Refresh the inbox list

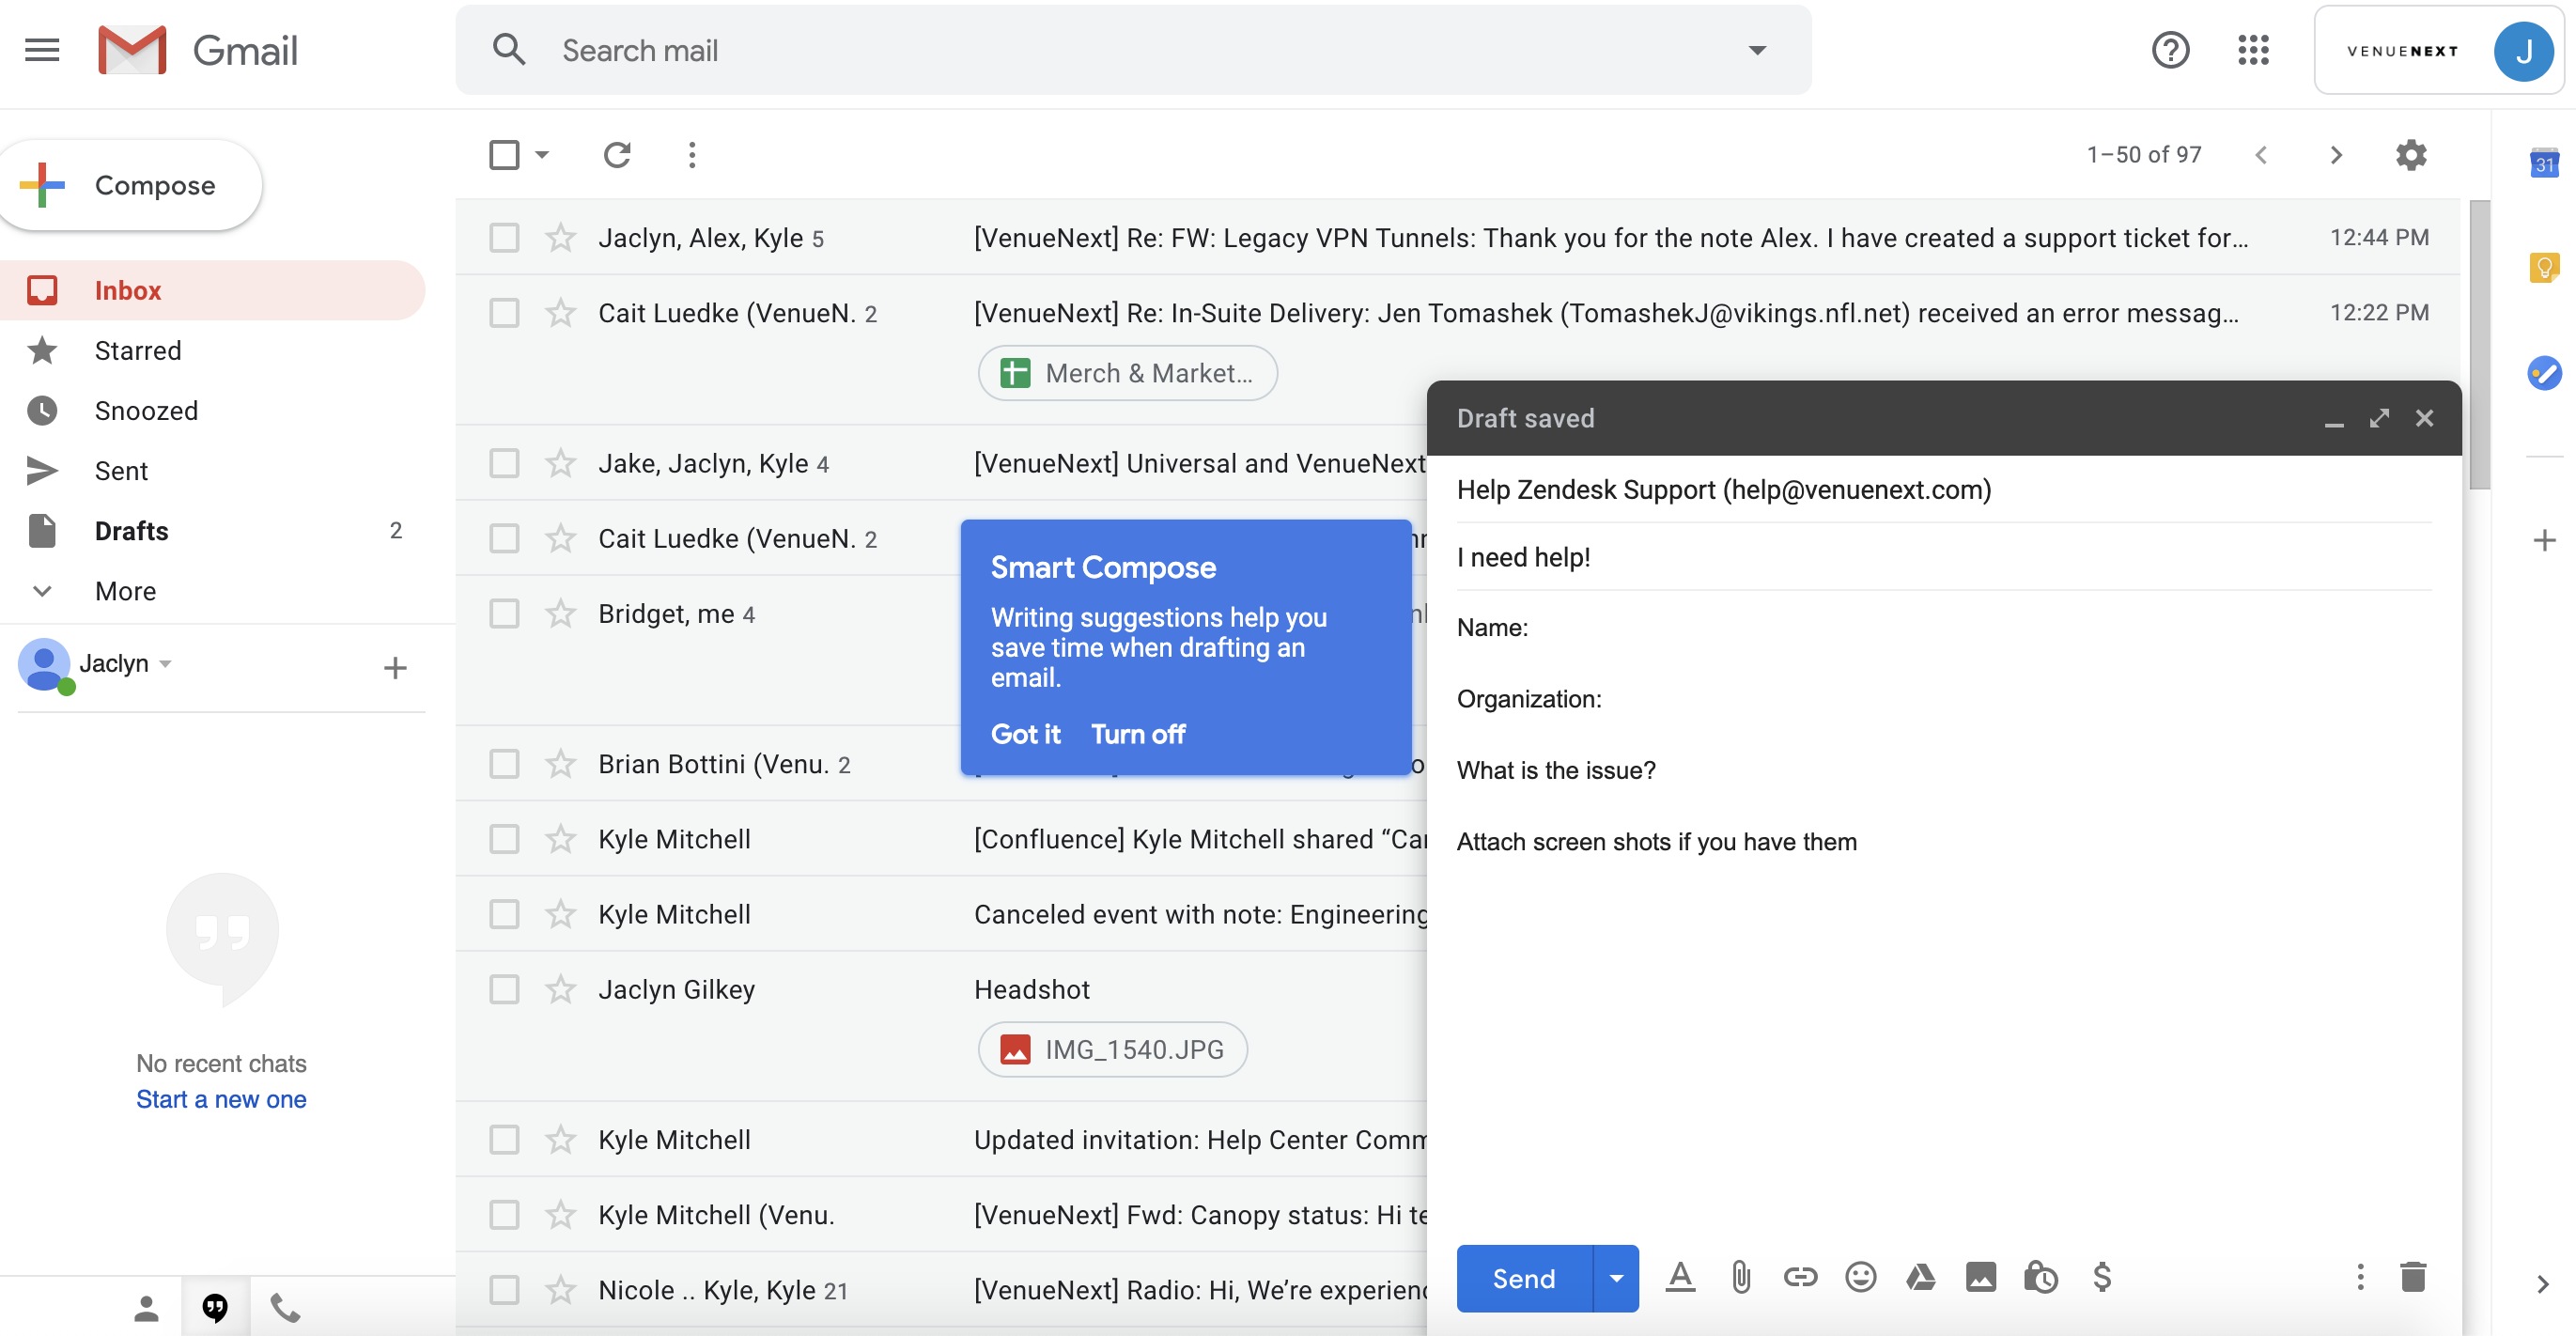pos(617,155)
